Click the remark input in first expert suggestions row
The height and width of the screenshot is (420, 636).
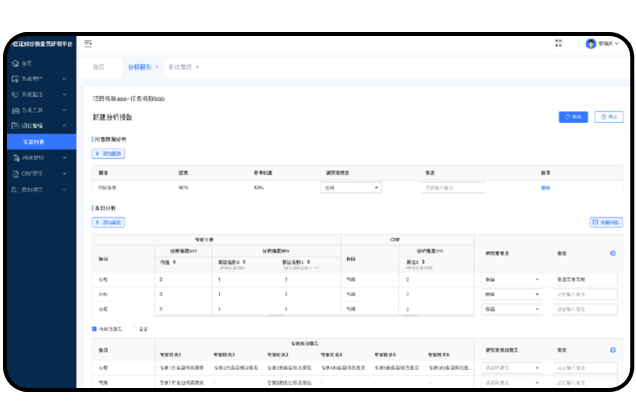(585, 368)
